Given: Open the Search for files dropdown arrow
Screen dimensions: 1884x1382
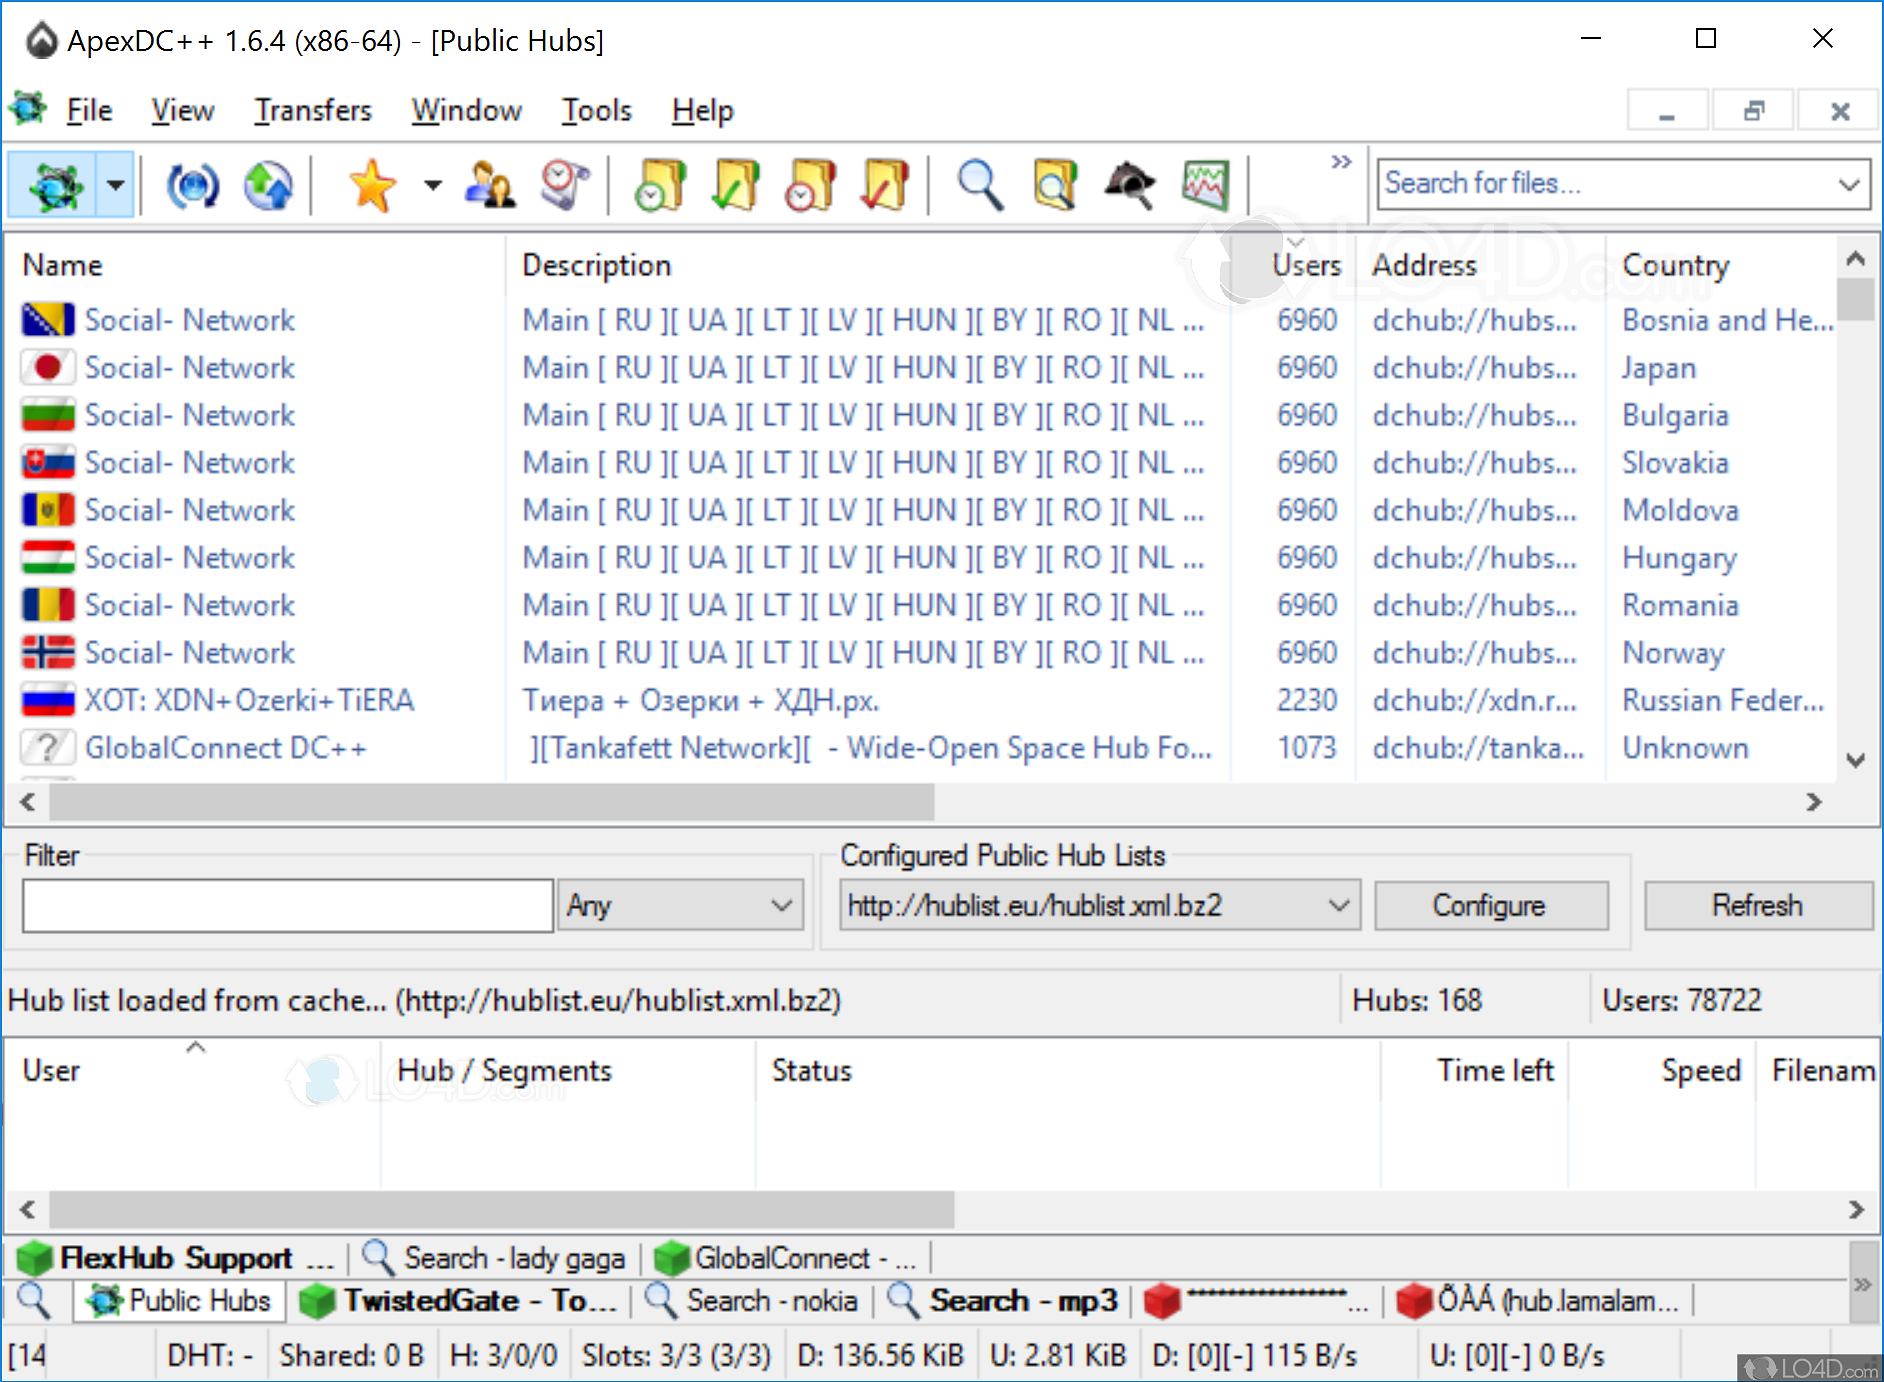Looking at the screenshot, I should (1849, 184).
